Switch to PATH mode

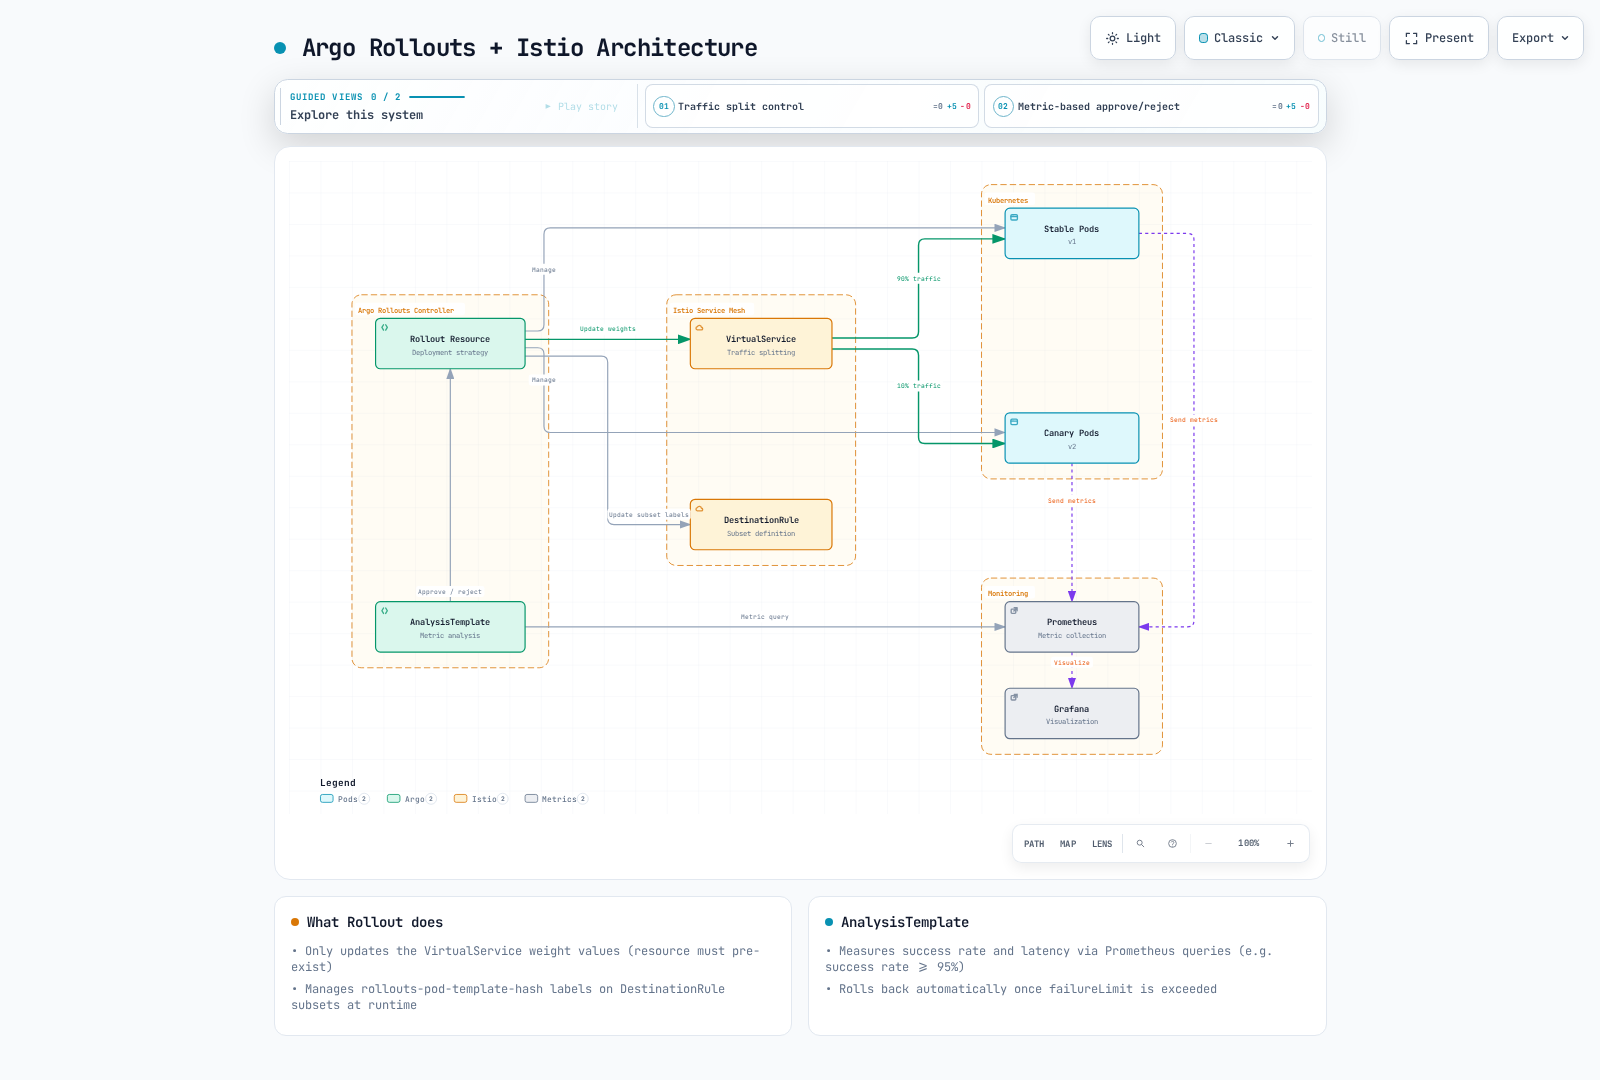click(1034, 844)
